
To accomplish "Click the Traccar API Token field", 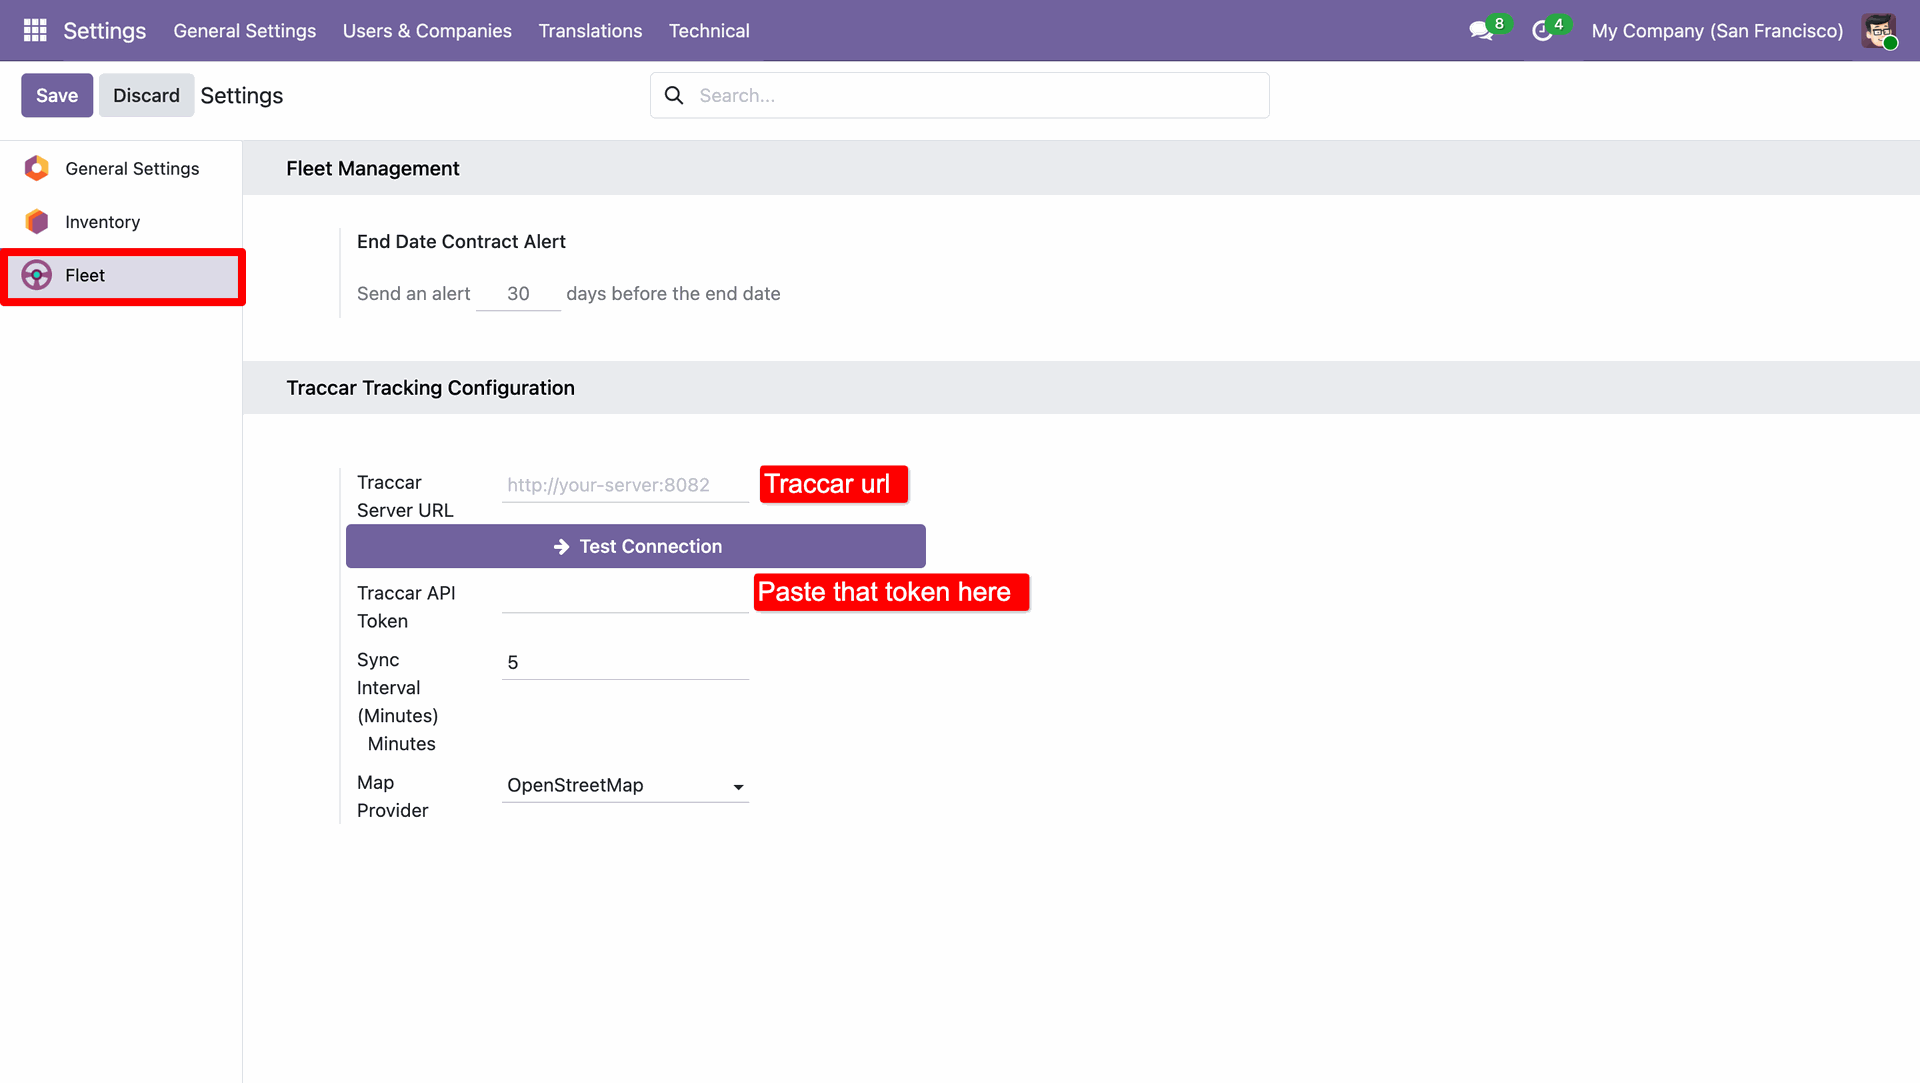I will [625, 596].
